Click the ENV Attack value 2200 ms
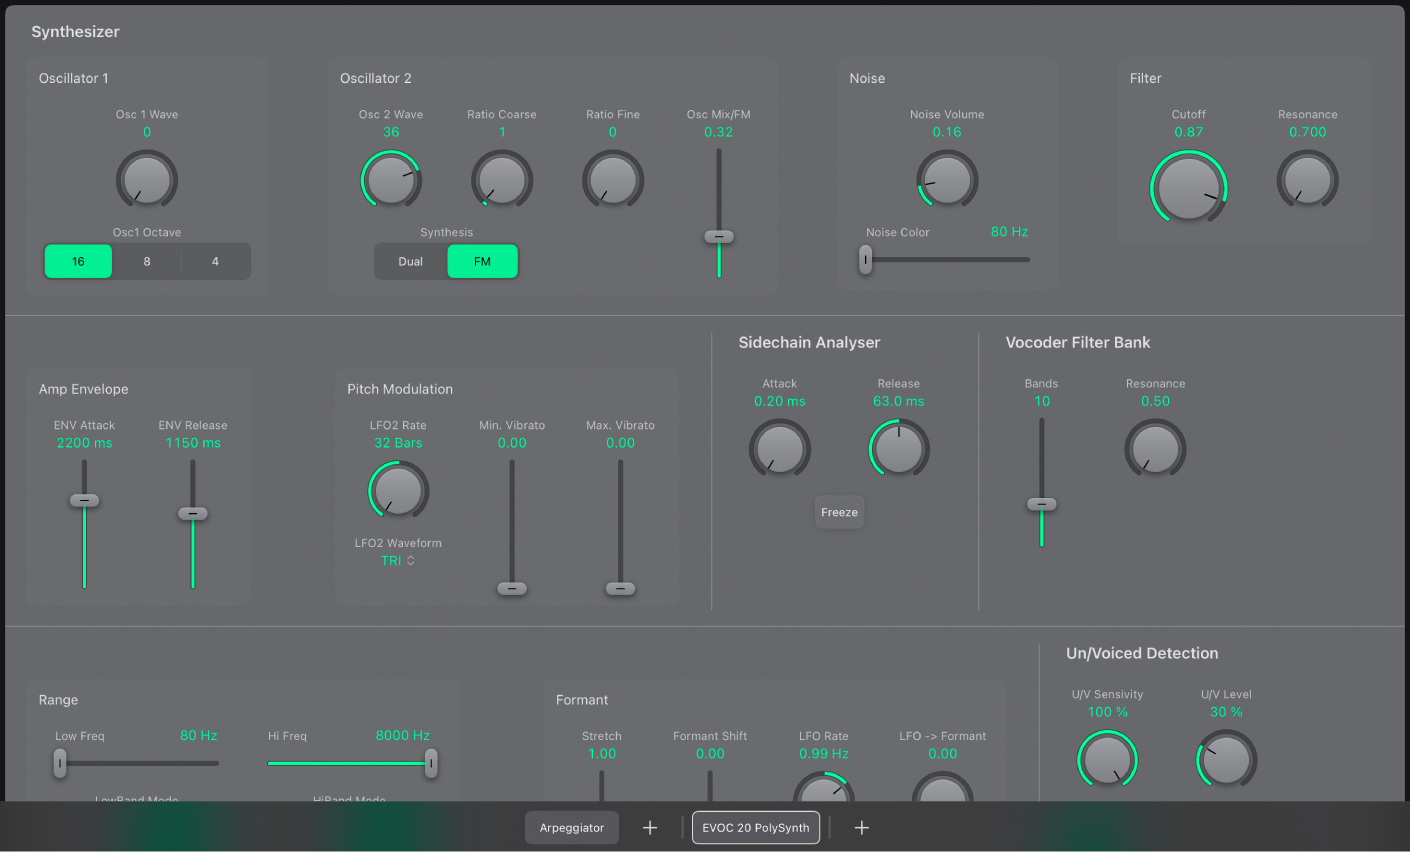This screenshot has width=1410, height=854. [x=85, y=443]
